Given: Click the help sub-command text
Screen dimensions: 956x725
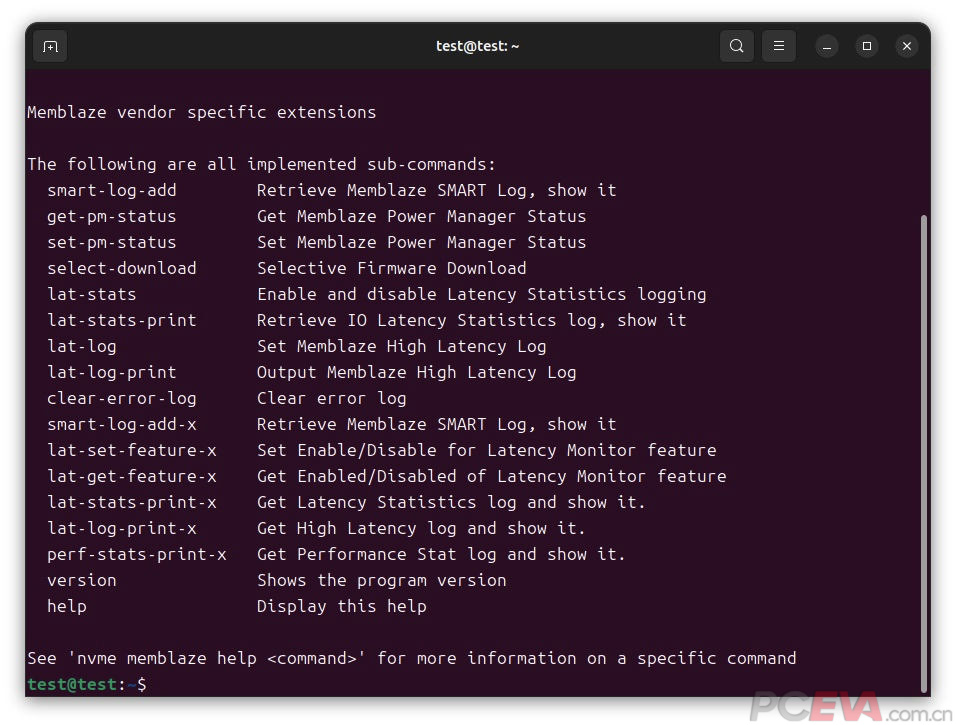Looking at the screenshot, I should pyautogui.click(x=67, y=606).
